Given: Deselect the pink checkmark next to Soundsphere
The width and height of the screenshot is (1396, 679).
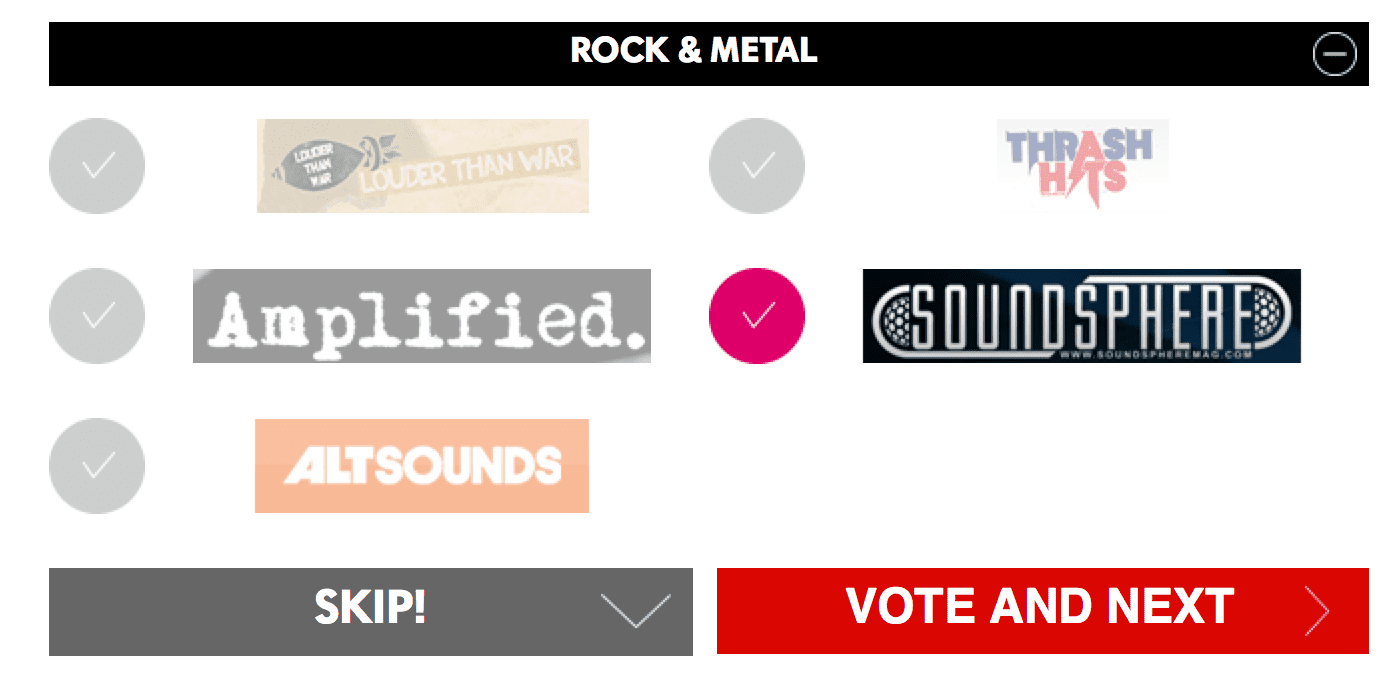Looking at the screenshot, I should (x=756, y=315).
